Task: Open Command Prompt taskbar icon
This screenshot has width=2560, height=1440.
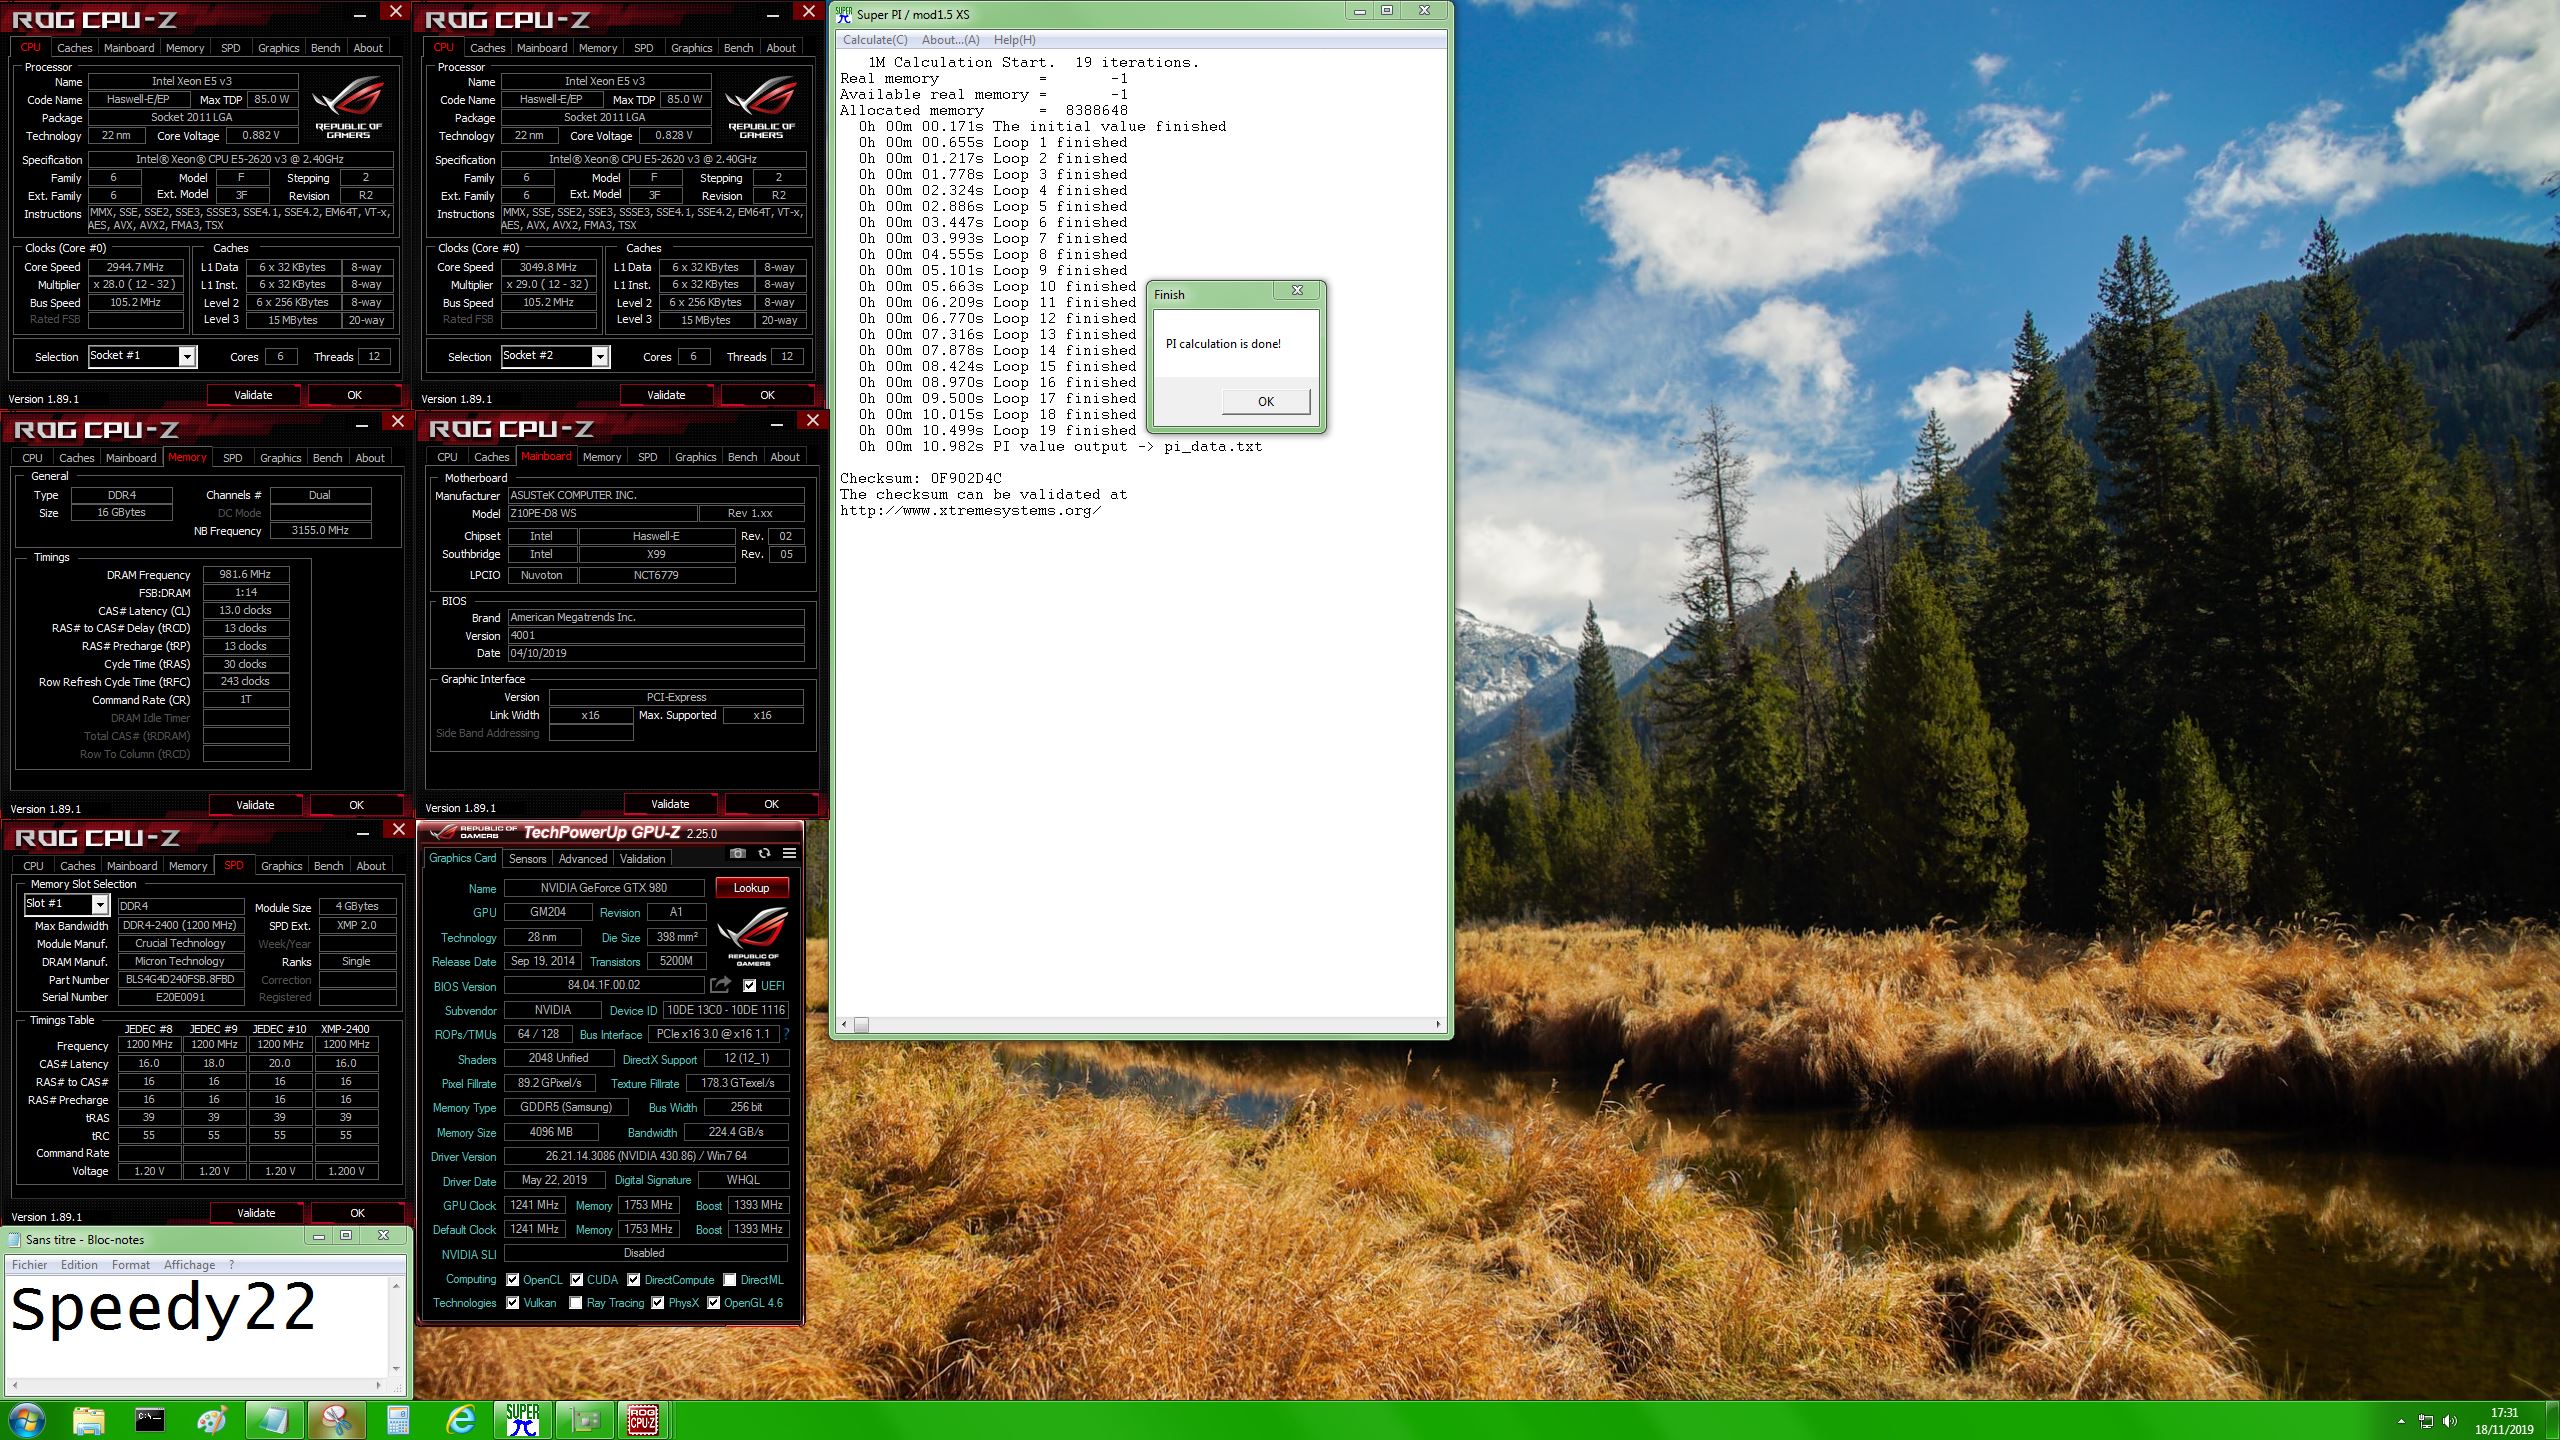Action: (x=150, y=1420)
